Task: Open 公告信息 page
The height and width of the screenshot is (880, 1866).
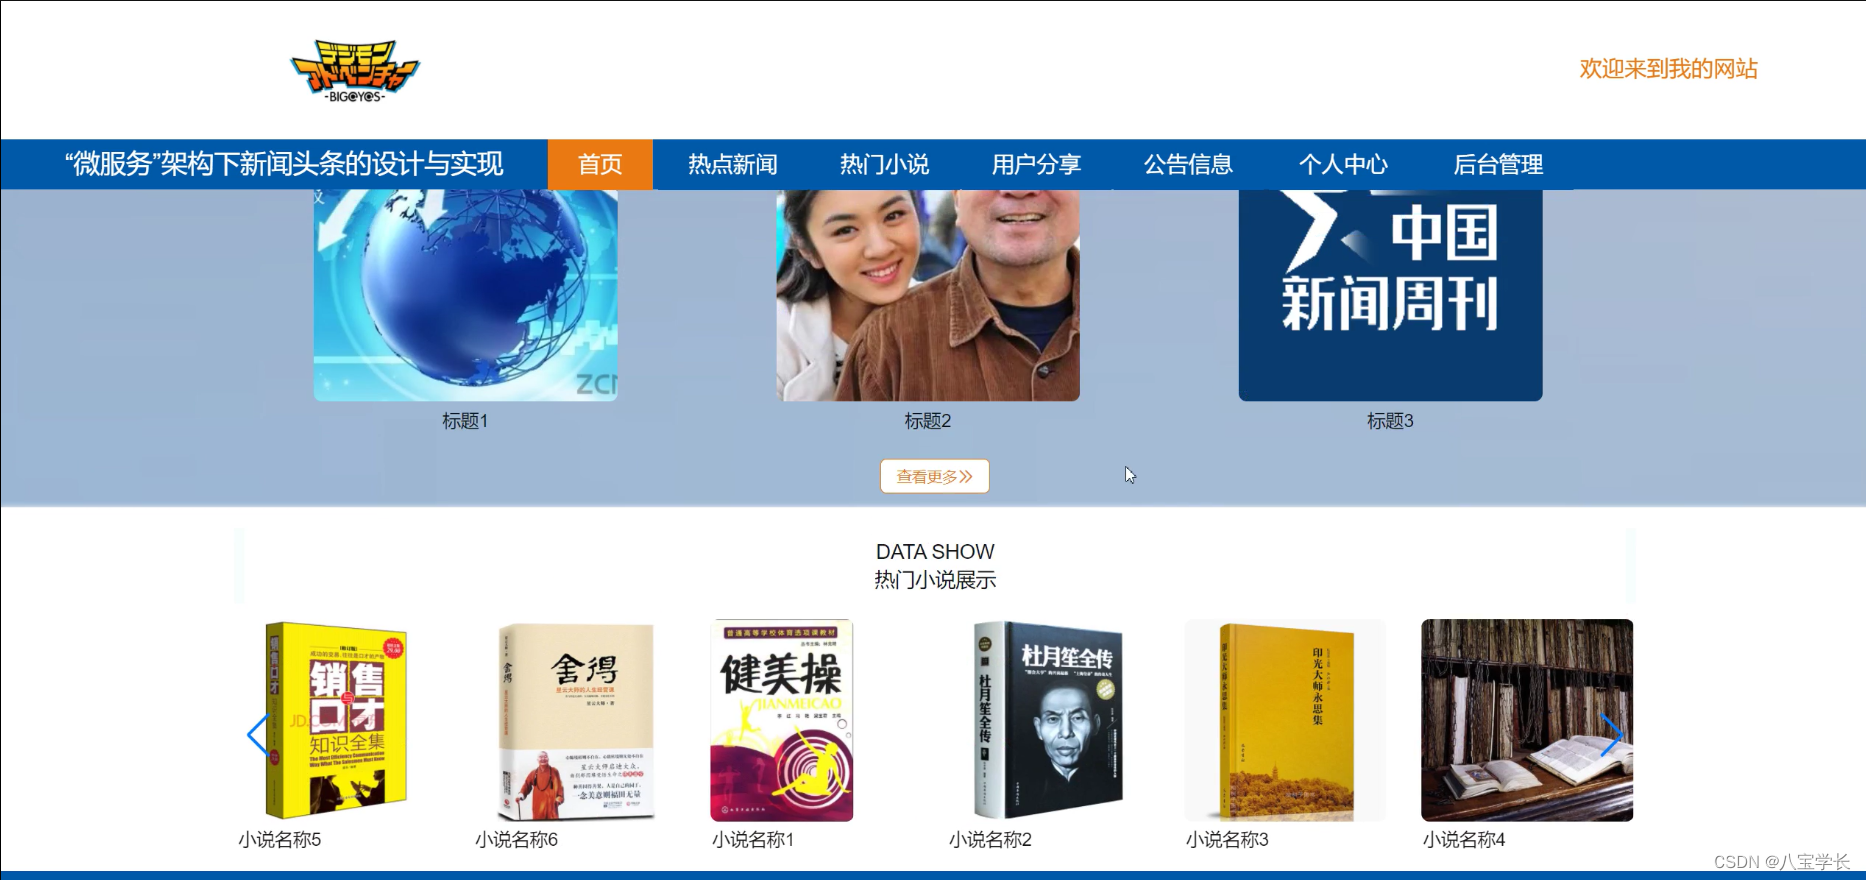Action: pos(1189,164)
